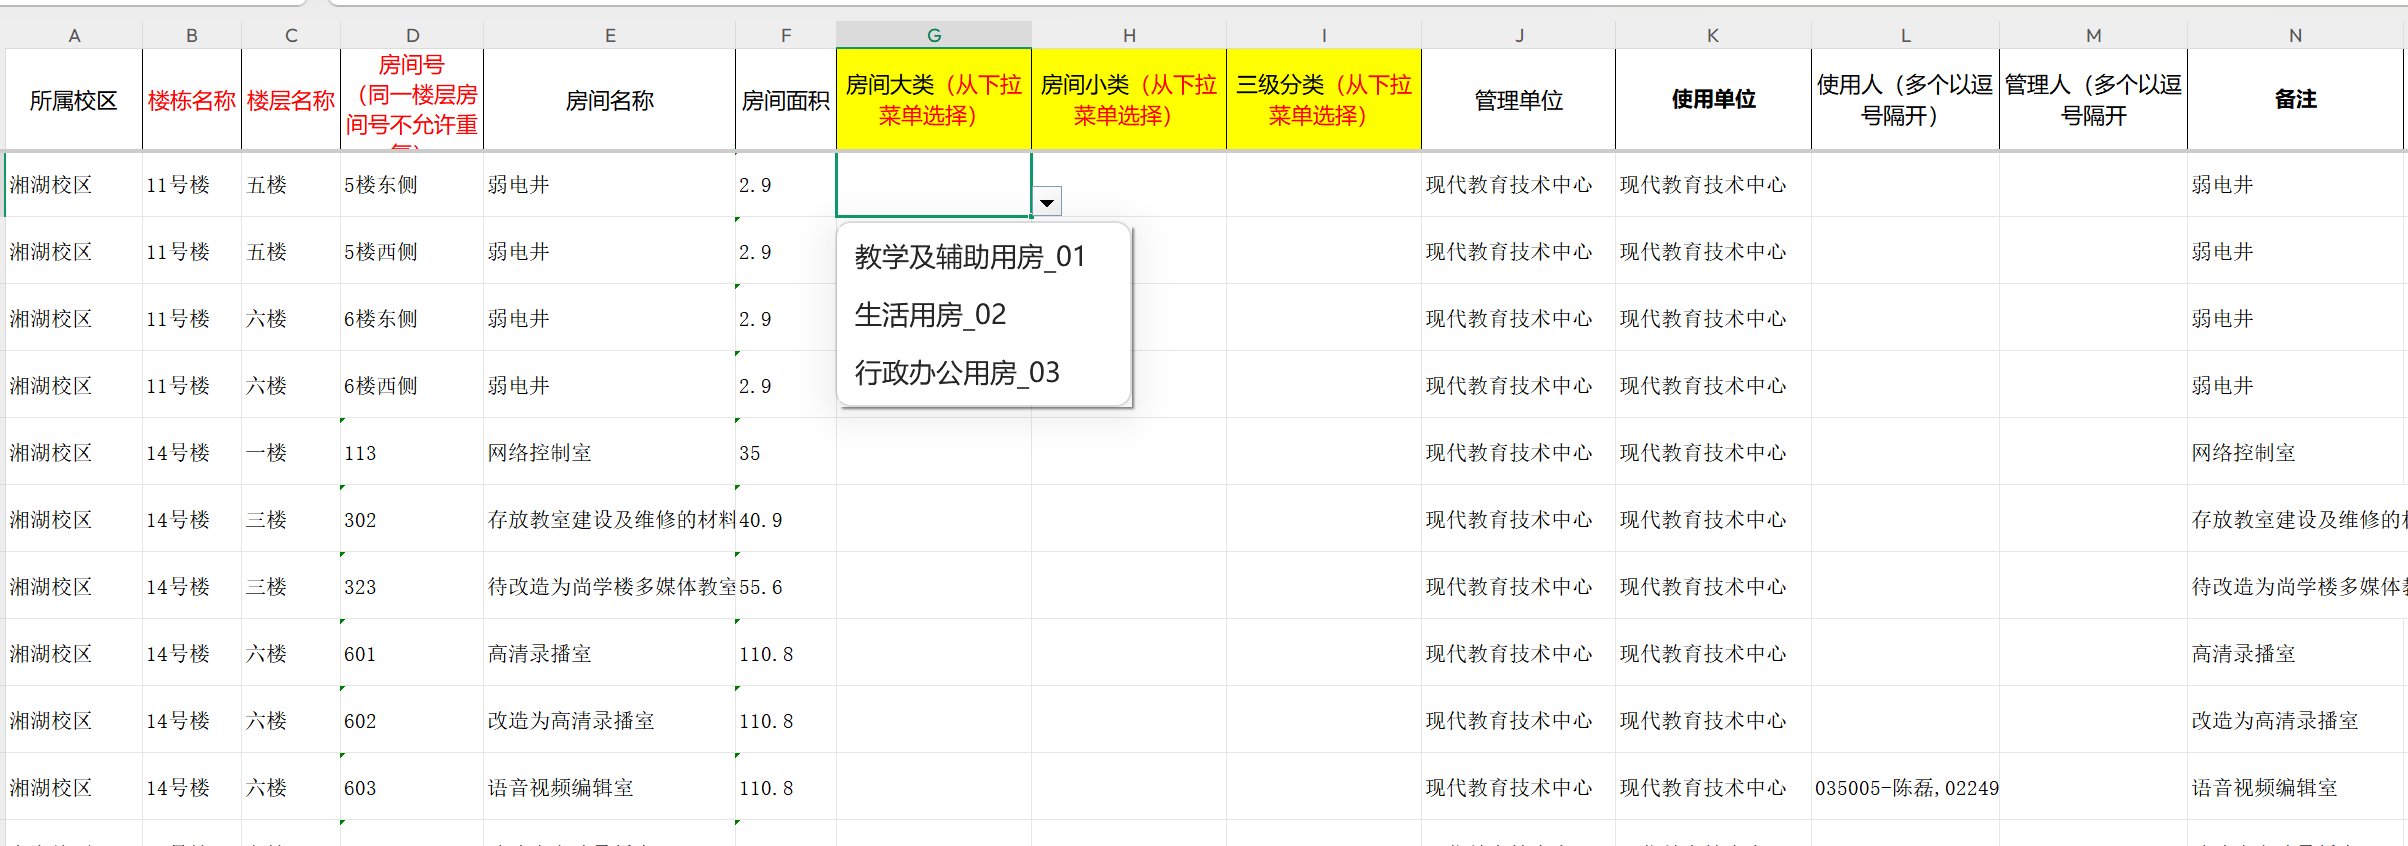Pick 行政办公用房_03 from dropdown options
The width and height of the screenshot is (2408, 846).
click(956, 373)
